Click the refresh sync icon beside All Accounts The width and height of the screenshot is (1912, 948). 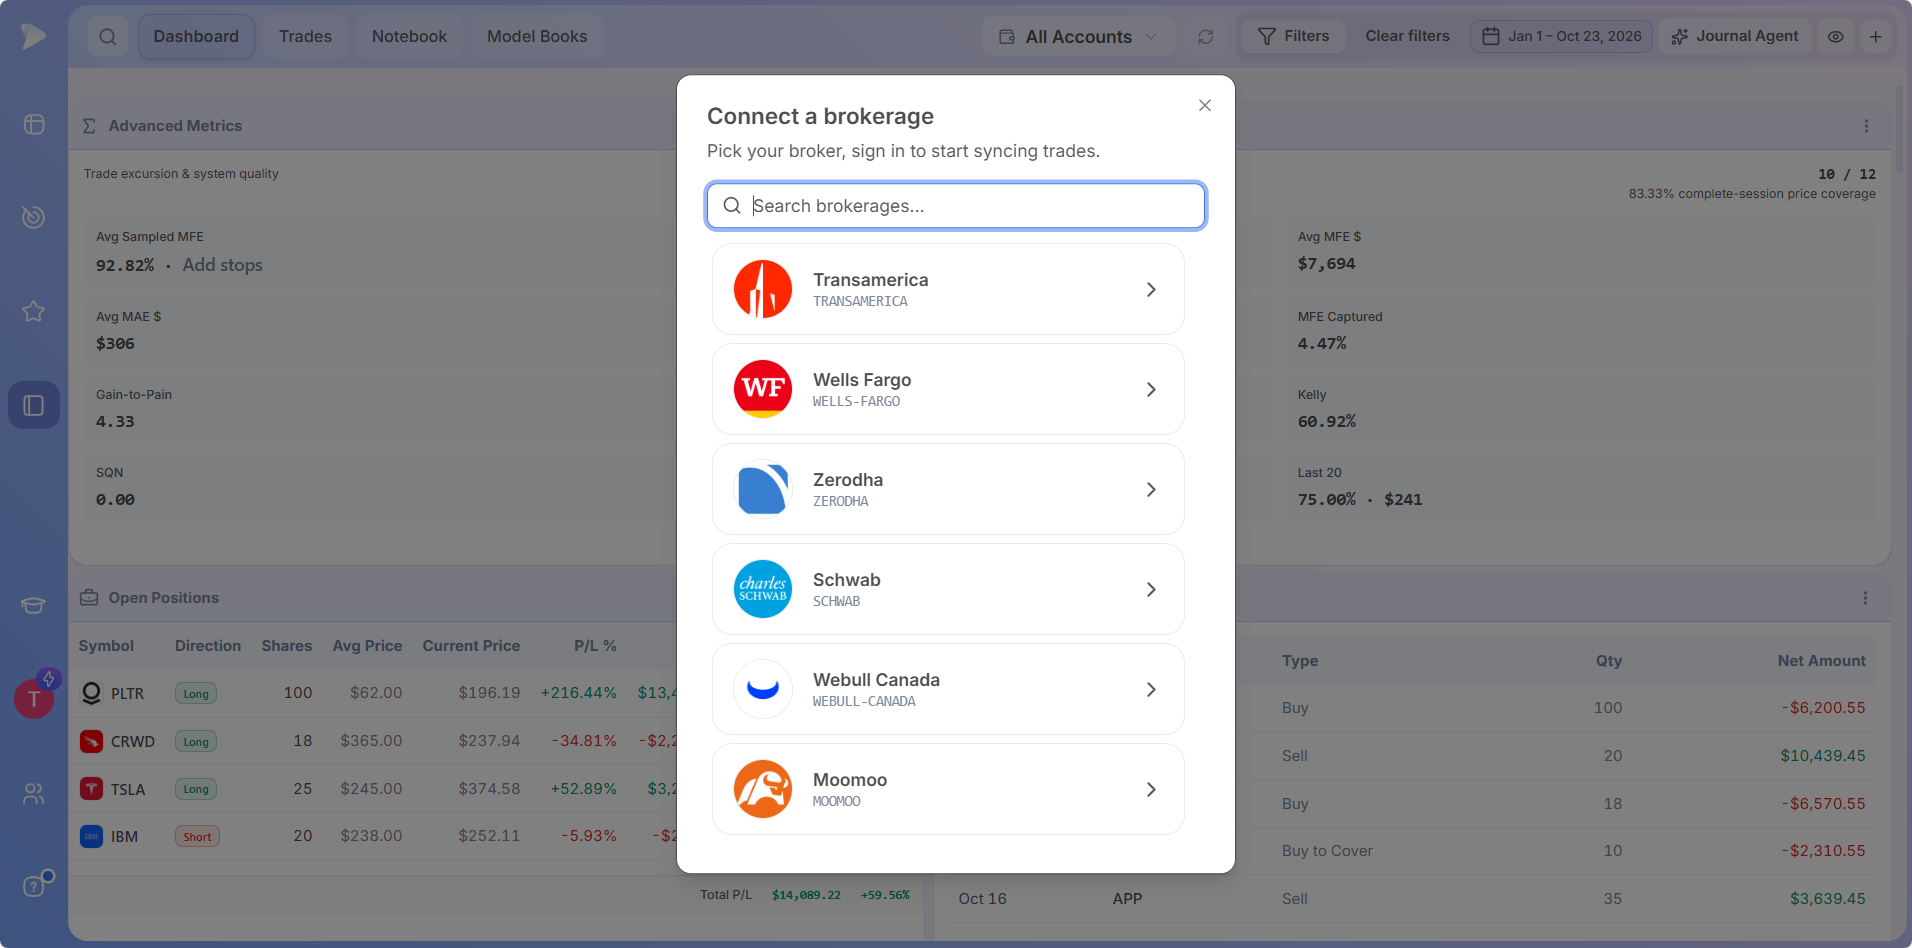tap(1206, 37)
